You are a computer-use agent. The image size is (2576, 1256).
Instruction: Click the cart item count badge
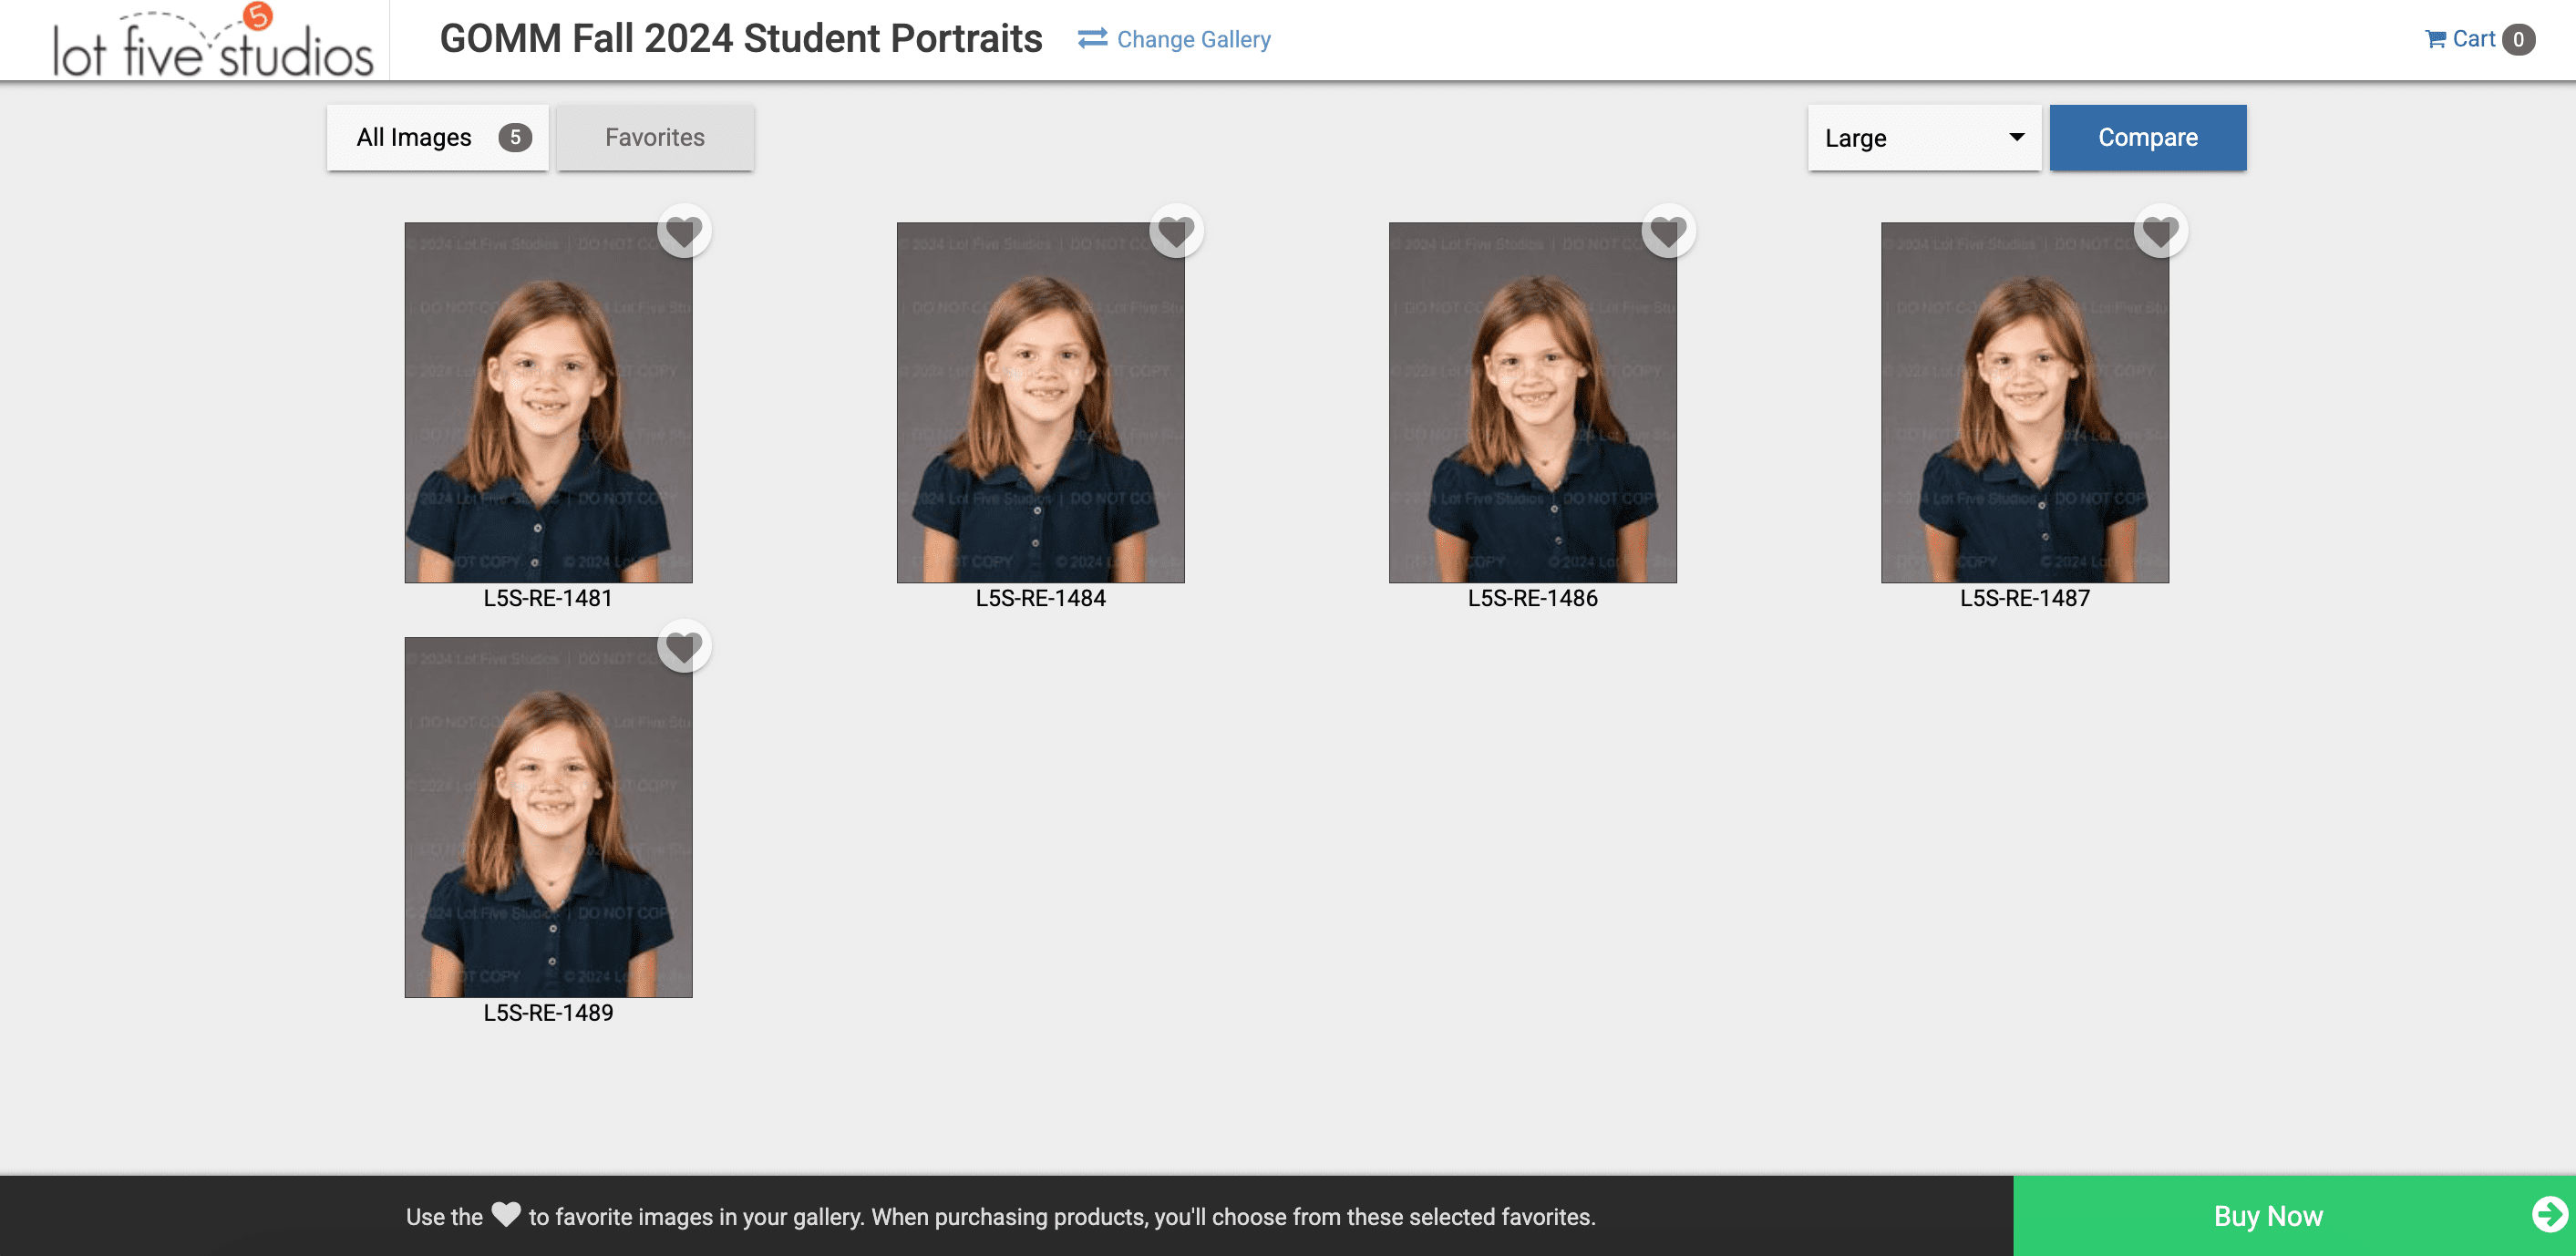pos(2518,40)
